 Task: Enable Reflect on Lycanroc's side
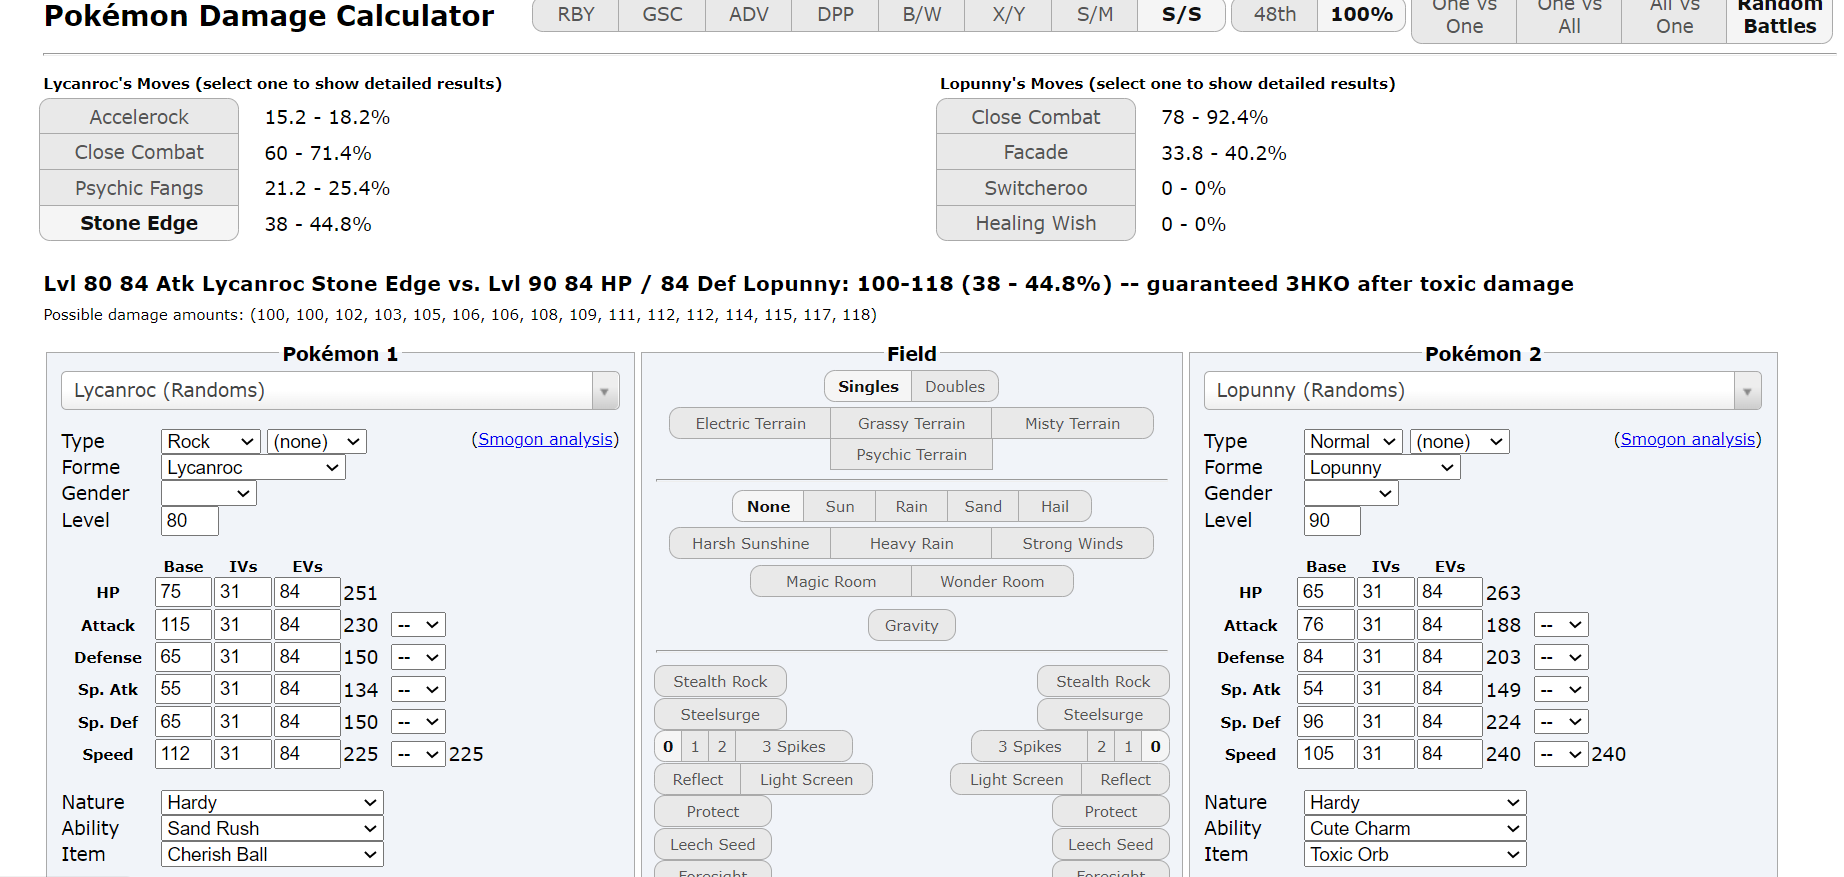tap(697, 779)
